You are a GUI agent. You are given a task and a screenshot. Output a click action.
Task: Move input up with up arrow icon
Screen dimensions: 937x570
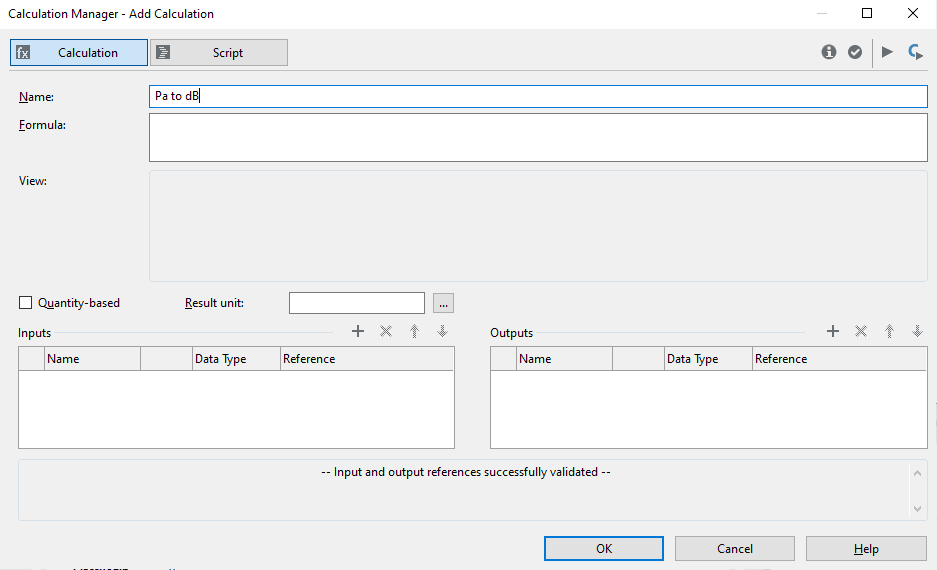[x=414, y=331]
